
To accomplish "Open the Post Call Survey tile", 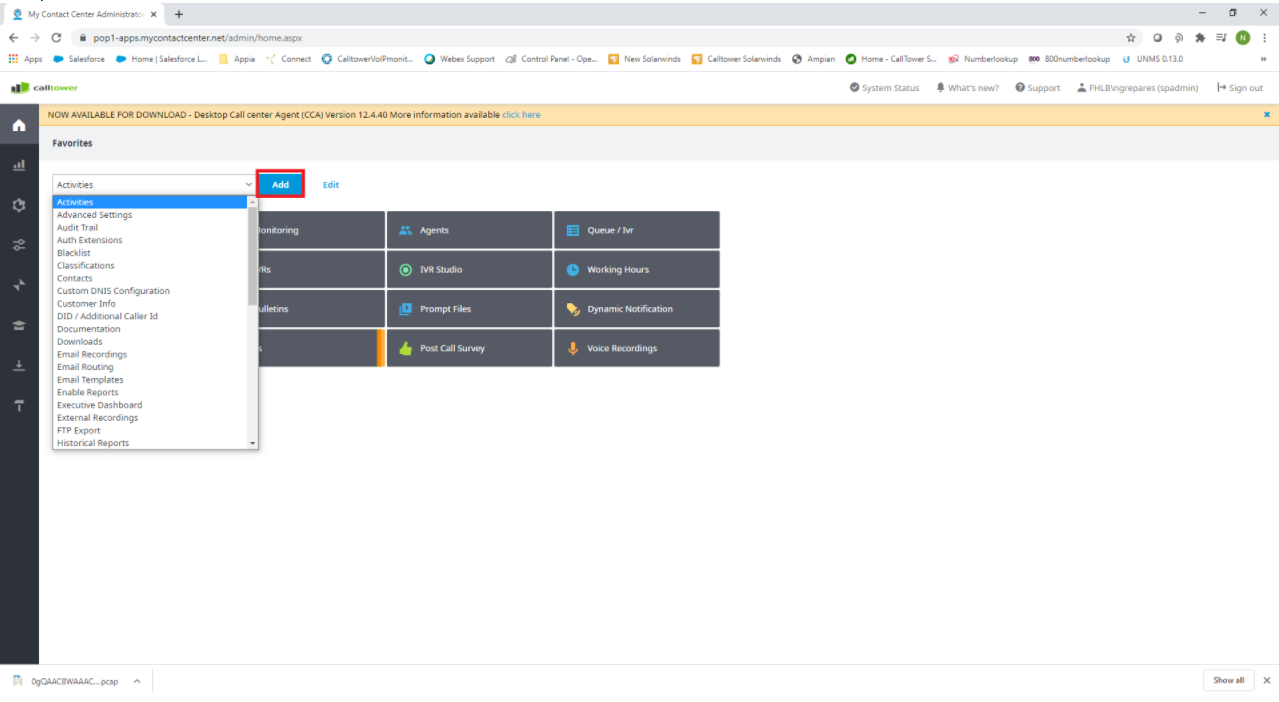I will click(469, 349).
